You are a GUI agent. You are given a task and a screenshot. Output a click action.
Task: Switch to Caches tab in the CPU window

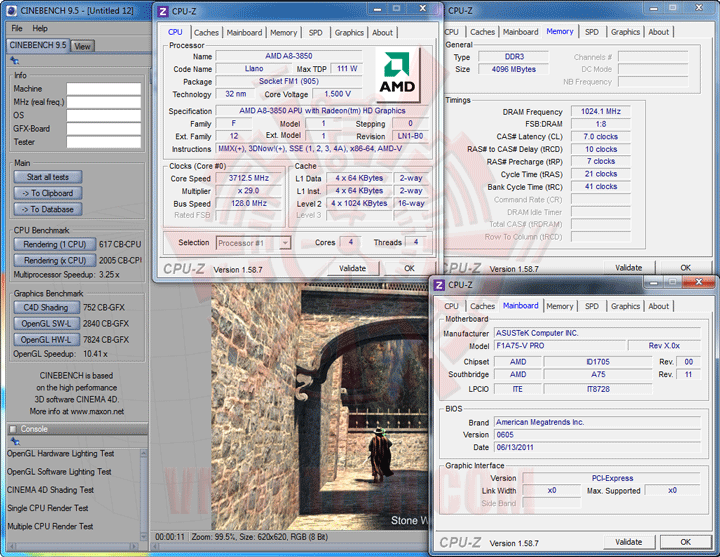(206, 33)
